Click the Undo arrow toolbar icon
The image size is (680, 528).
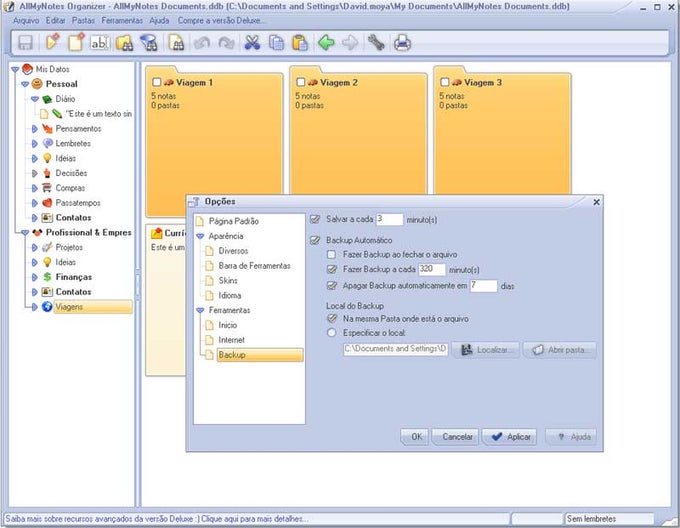202,43
